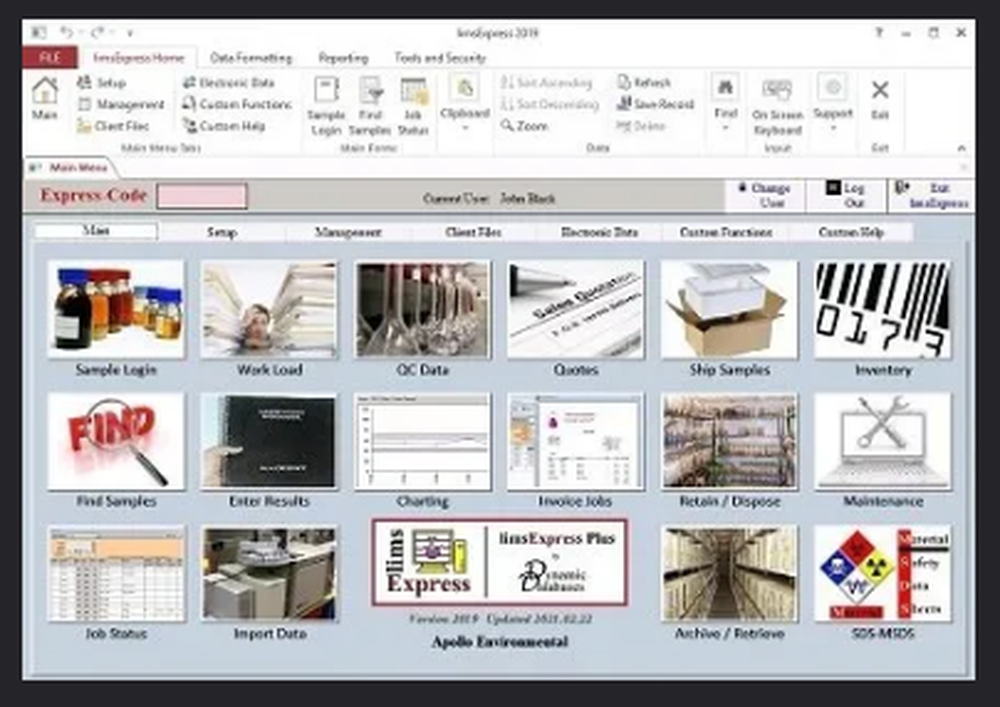Click the Job Status ribbon icon
This screenshot has width=1000, height=707.
[413, 106]
